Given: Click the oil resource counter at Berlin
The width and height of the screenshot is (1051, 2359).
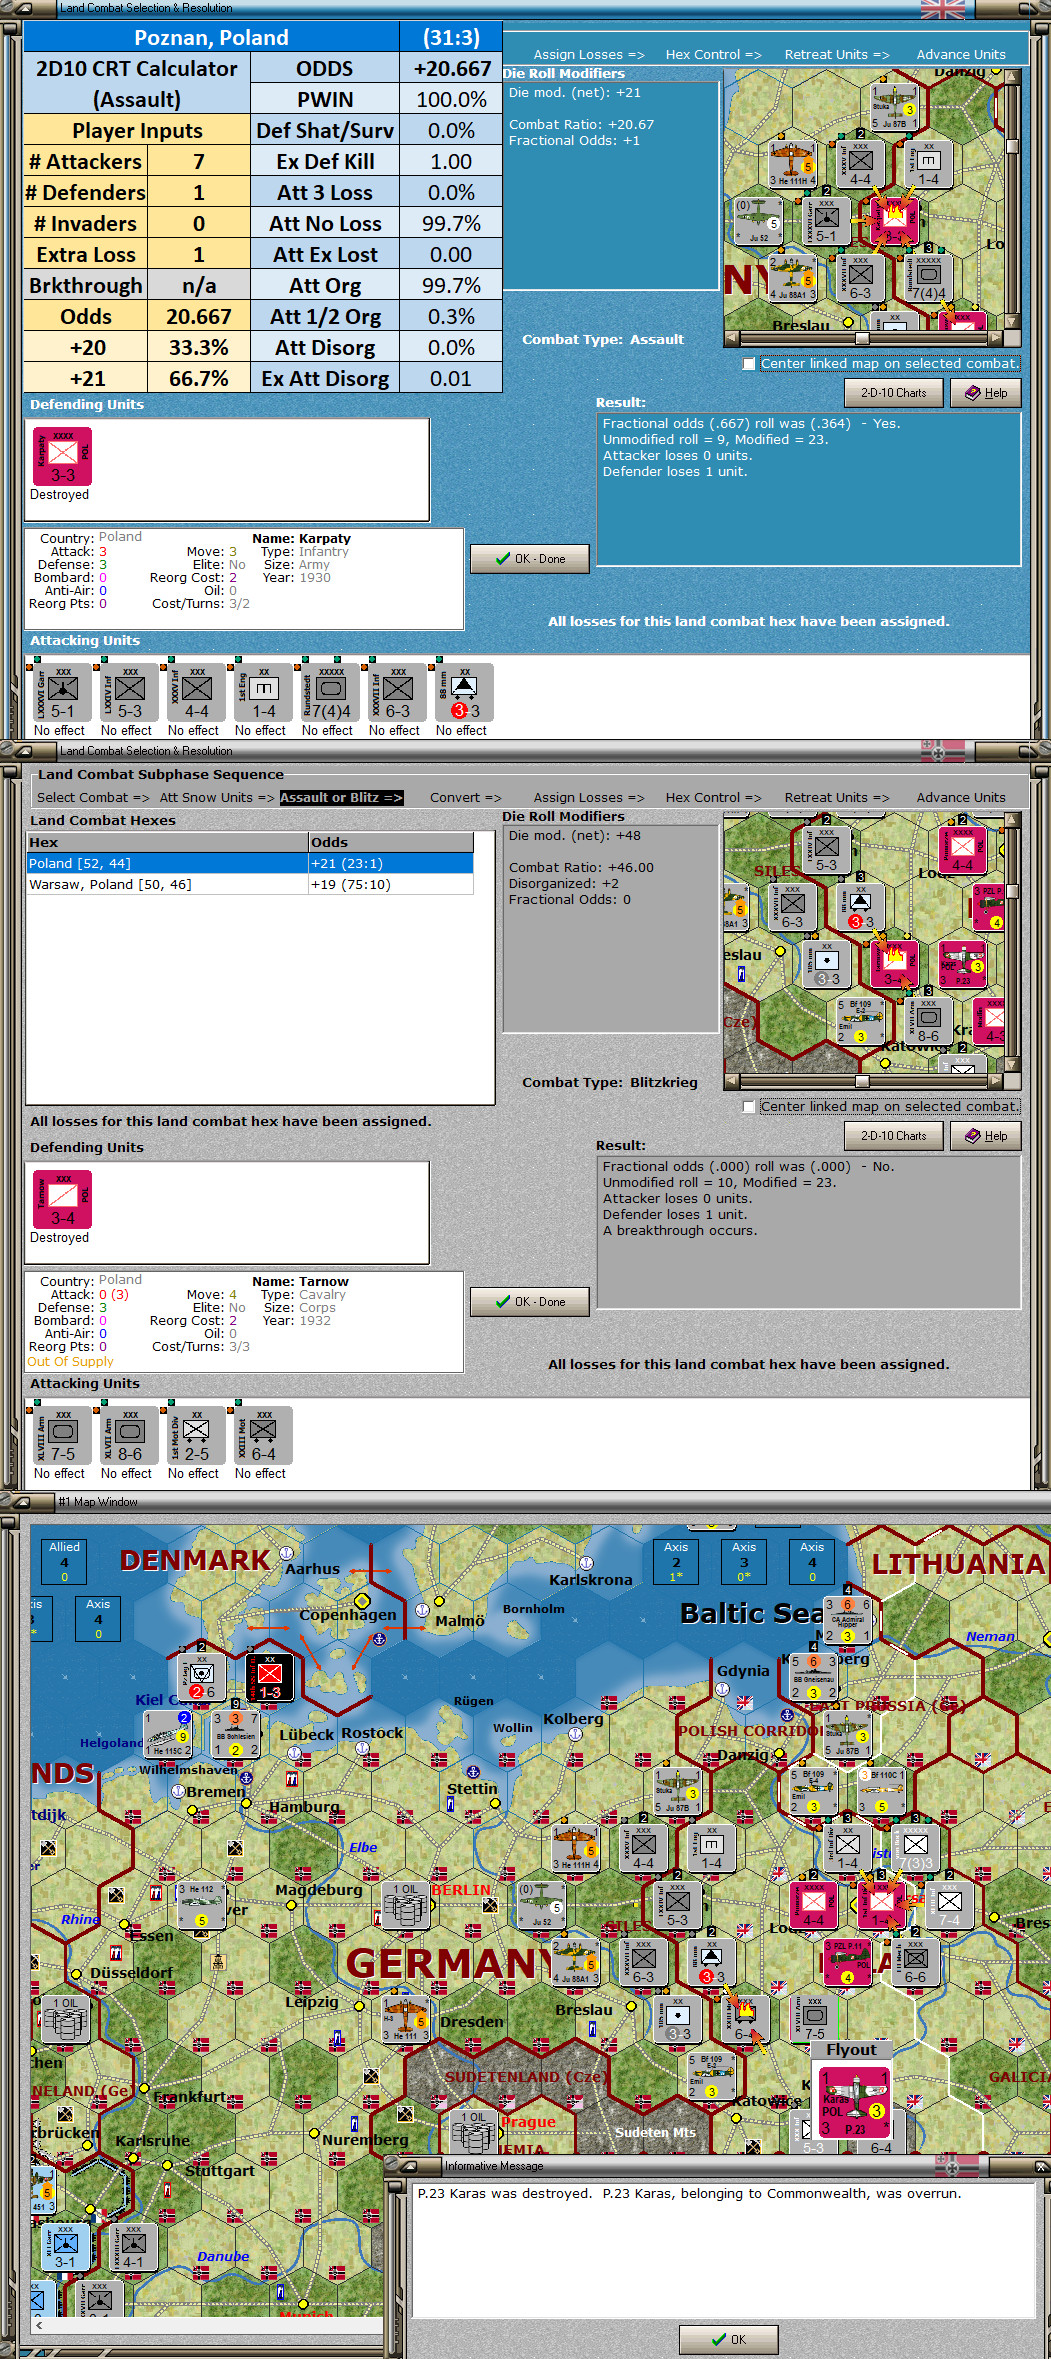Looking at the screenshot, I should tap(406, 1905).
